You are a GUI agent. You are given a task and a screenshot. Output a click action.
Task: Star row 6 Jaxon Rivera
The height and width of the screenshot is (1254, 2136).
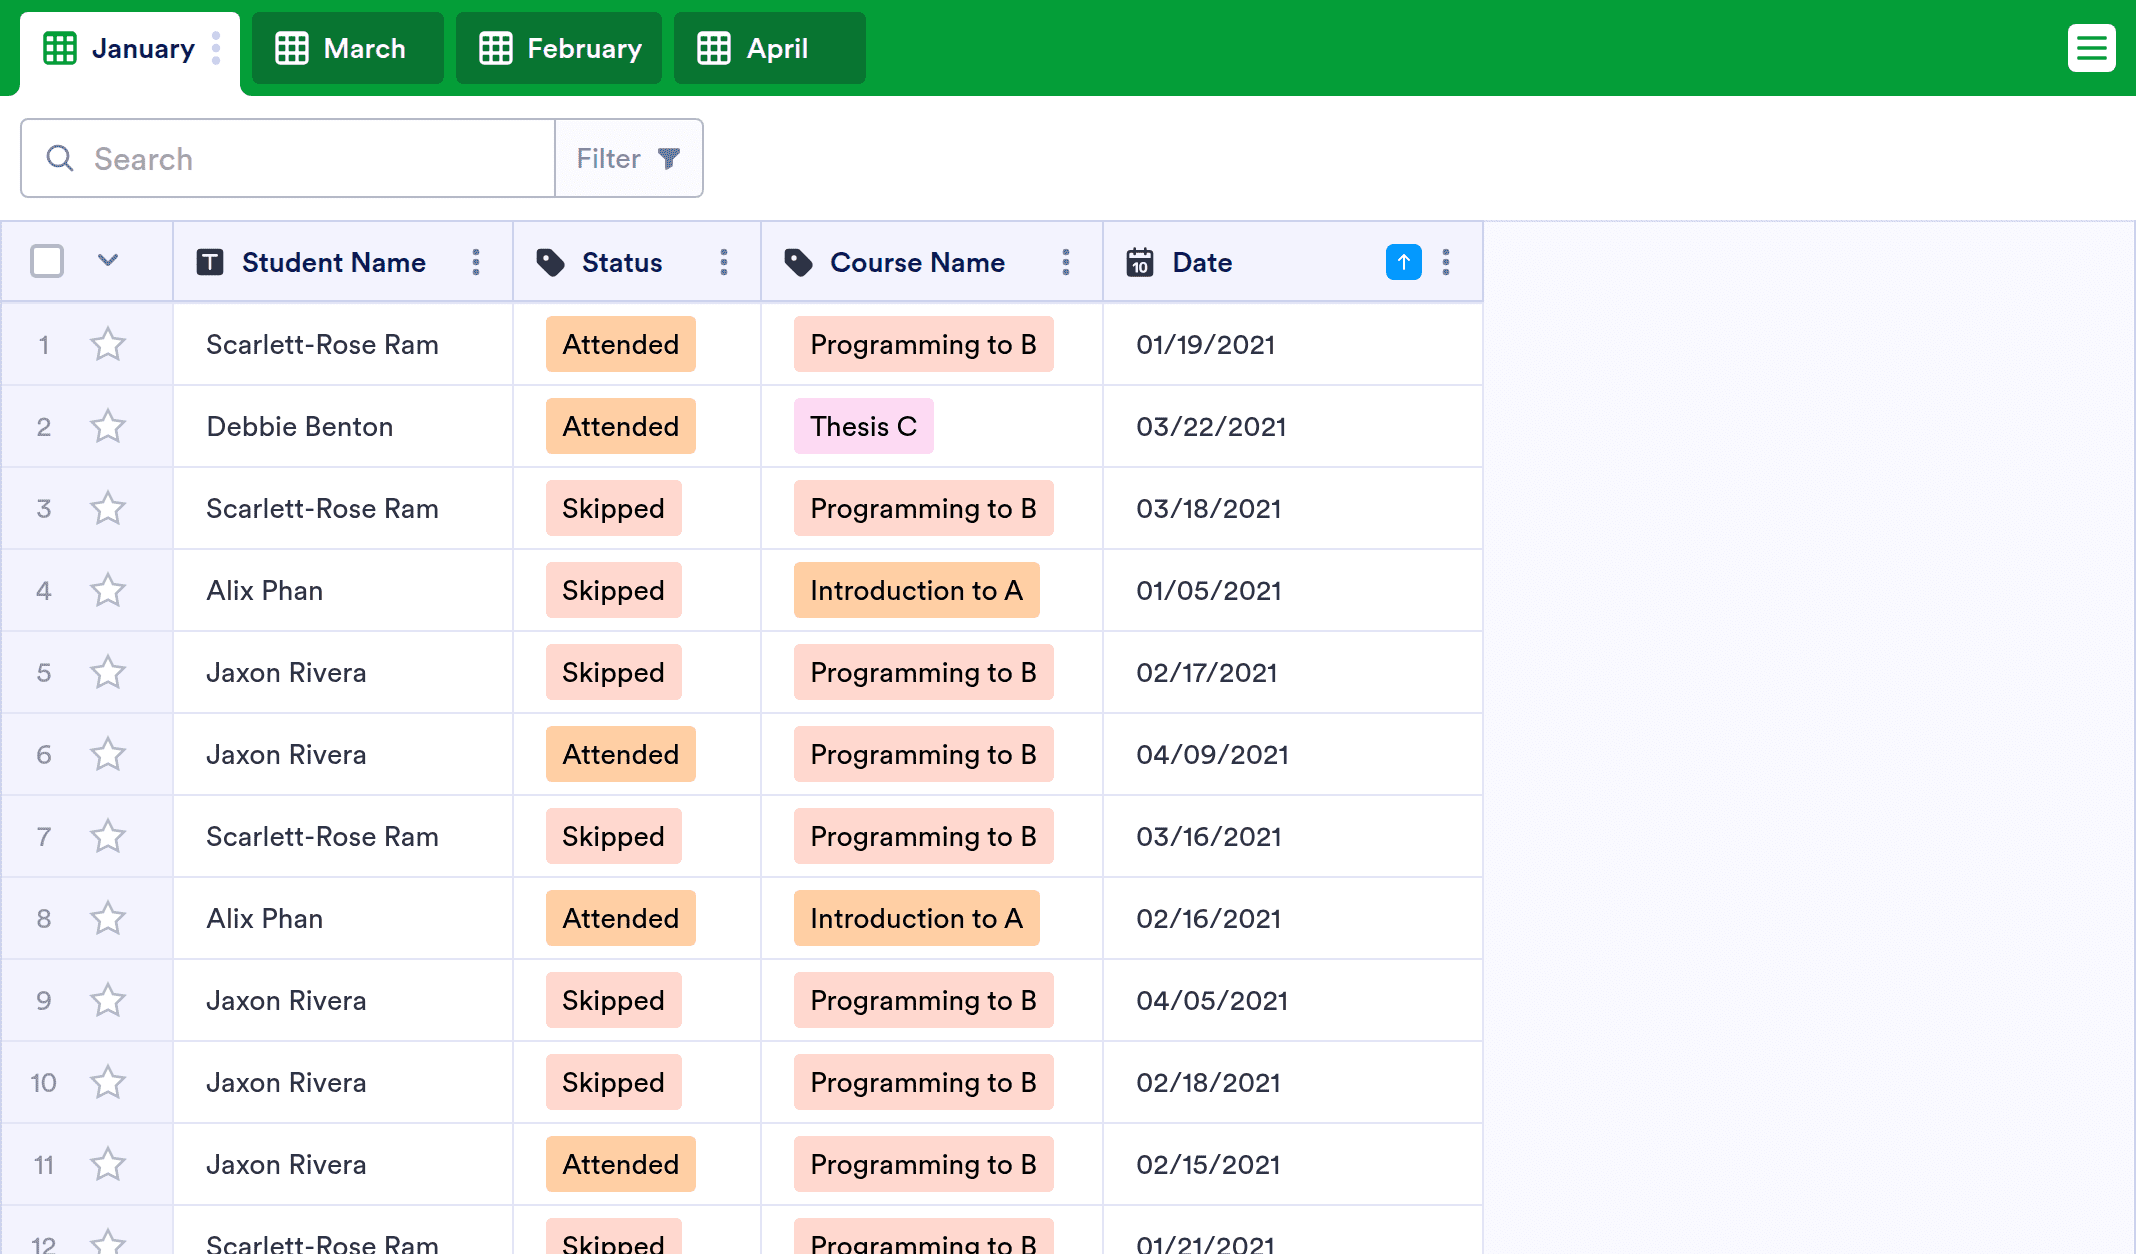(108, 754)
